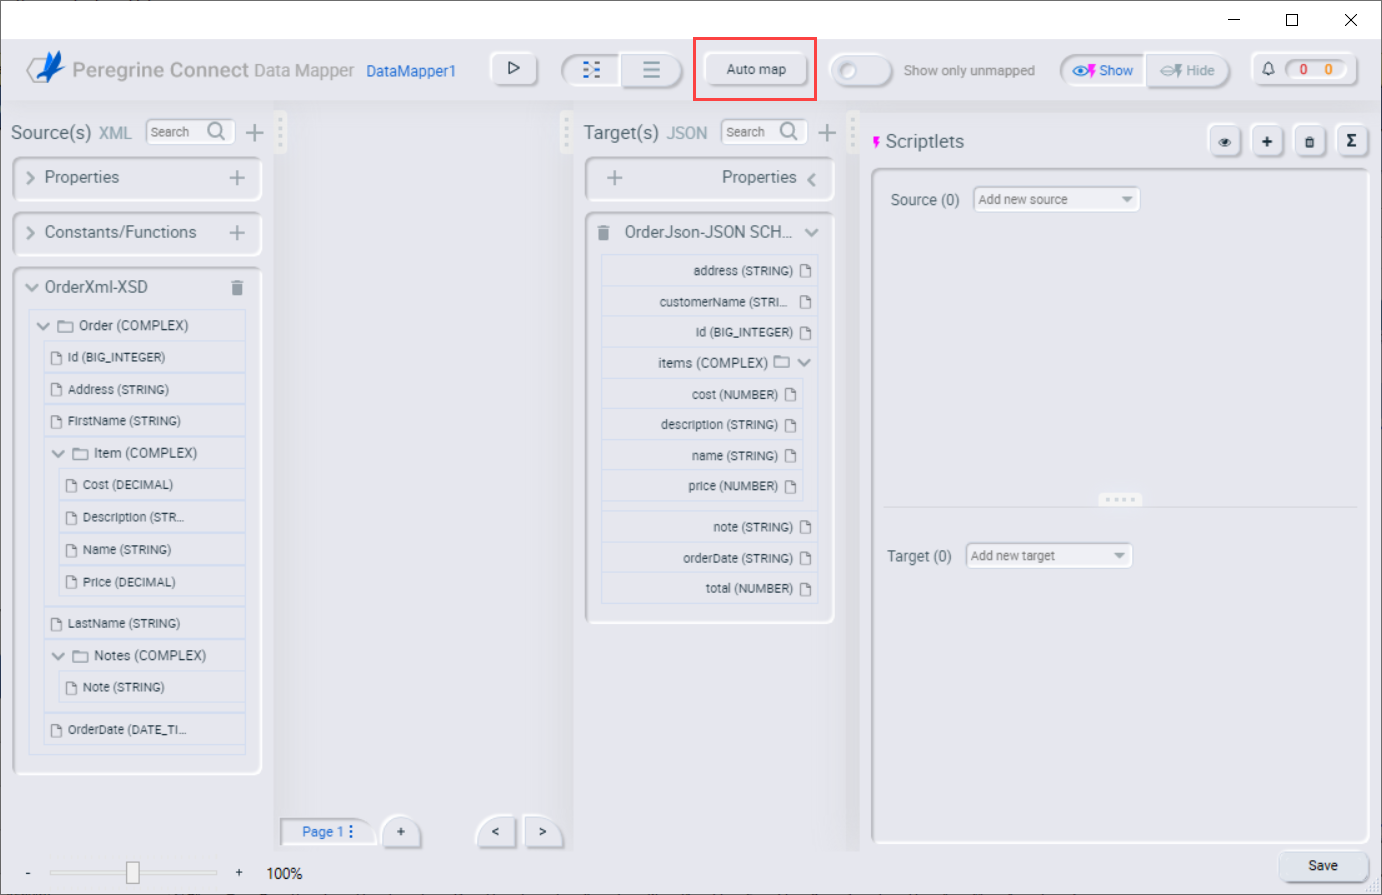Click the document icon beside note (STRING)
1382x895 pixels.
(806, 527)
